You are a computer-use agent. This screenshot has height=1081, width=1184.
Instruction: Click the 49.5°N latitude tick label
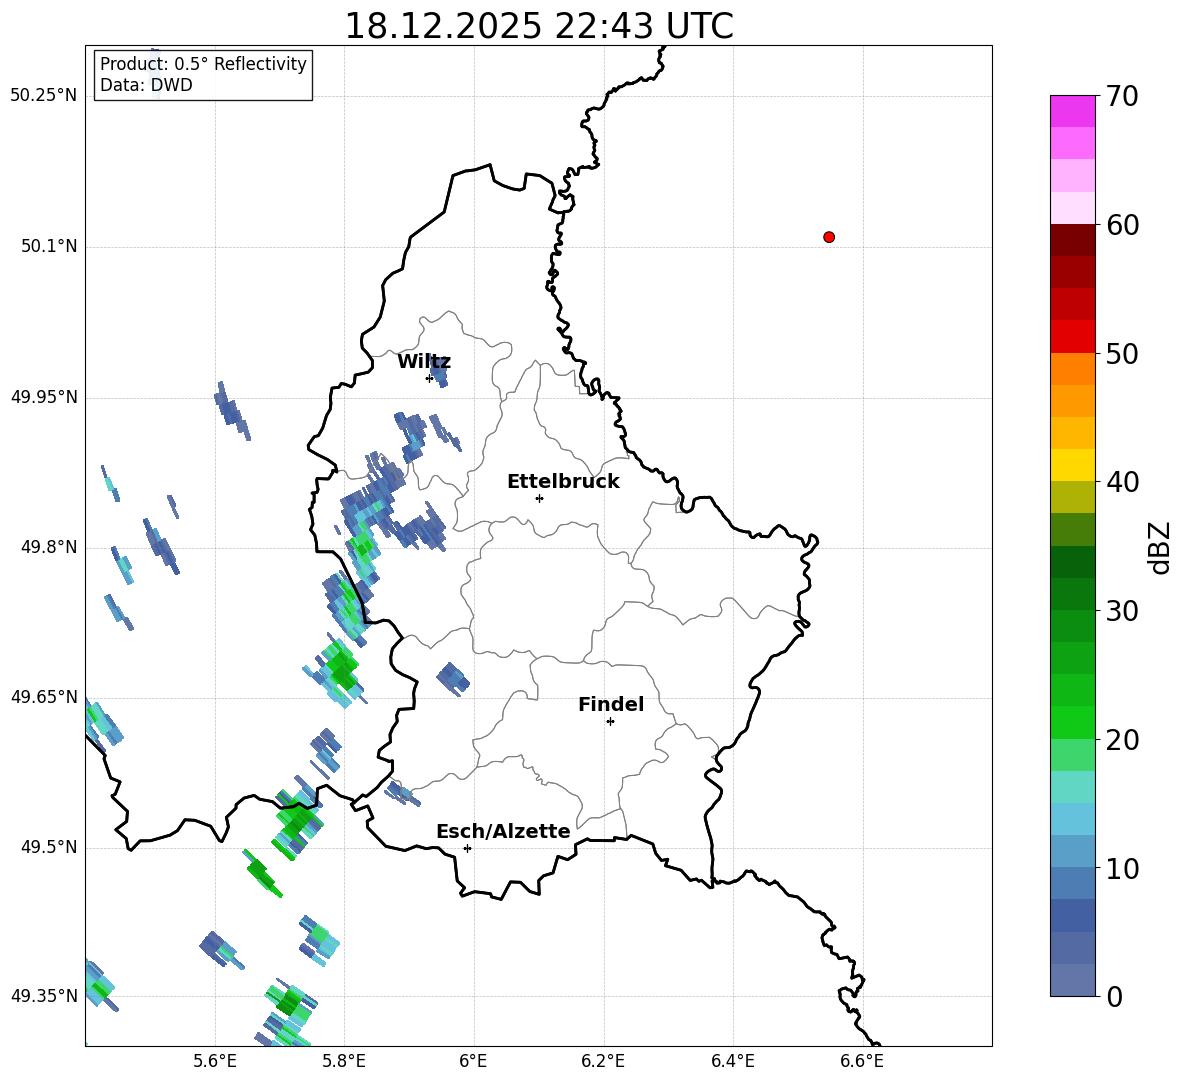(x=49, y=847)
